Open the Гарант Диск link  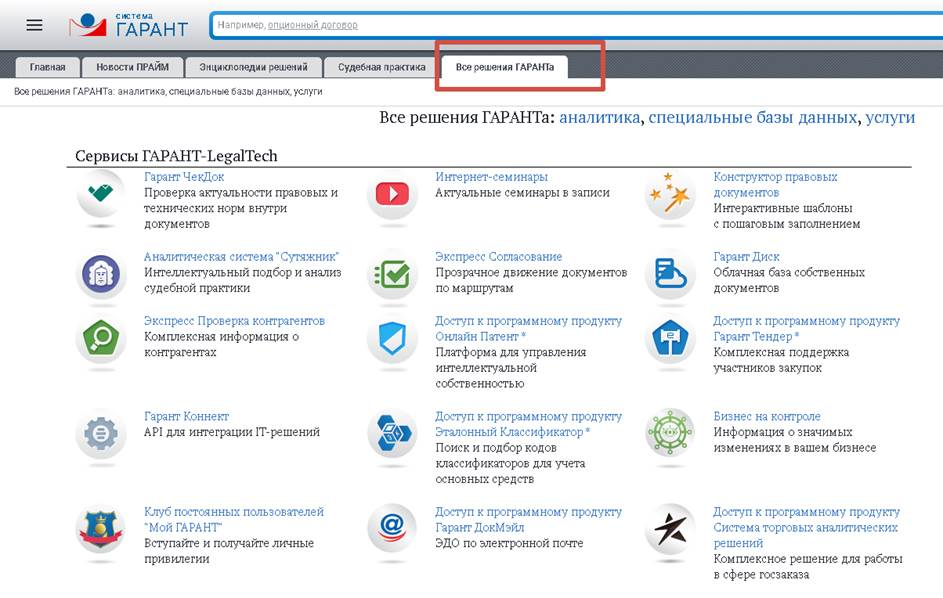pyautogui.click(x=746, y=257)
